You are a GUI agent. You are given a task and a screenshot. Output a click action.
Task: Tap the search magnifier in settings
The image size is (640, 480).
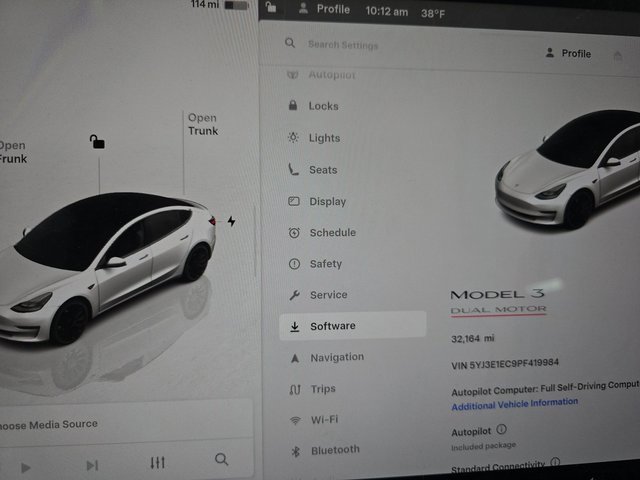point(290,43)
